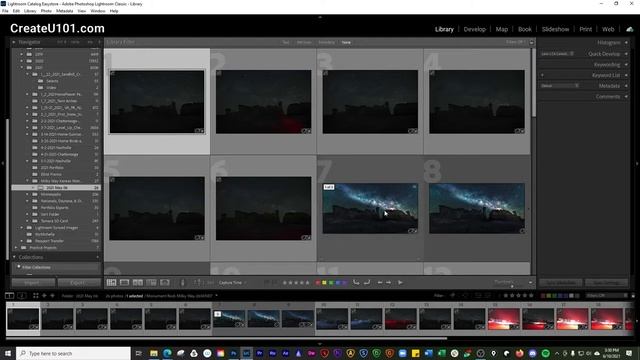This screenshot has width=640, height=360.
Task: Go forward in filmstrip navigation
Action: point(52,296)
